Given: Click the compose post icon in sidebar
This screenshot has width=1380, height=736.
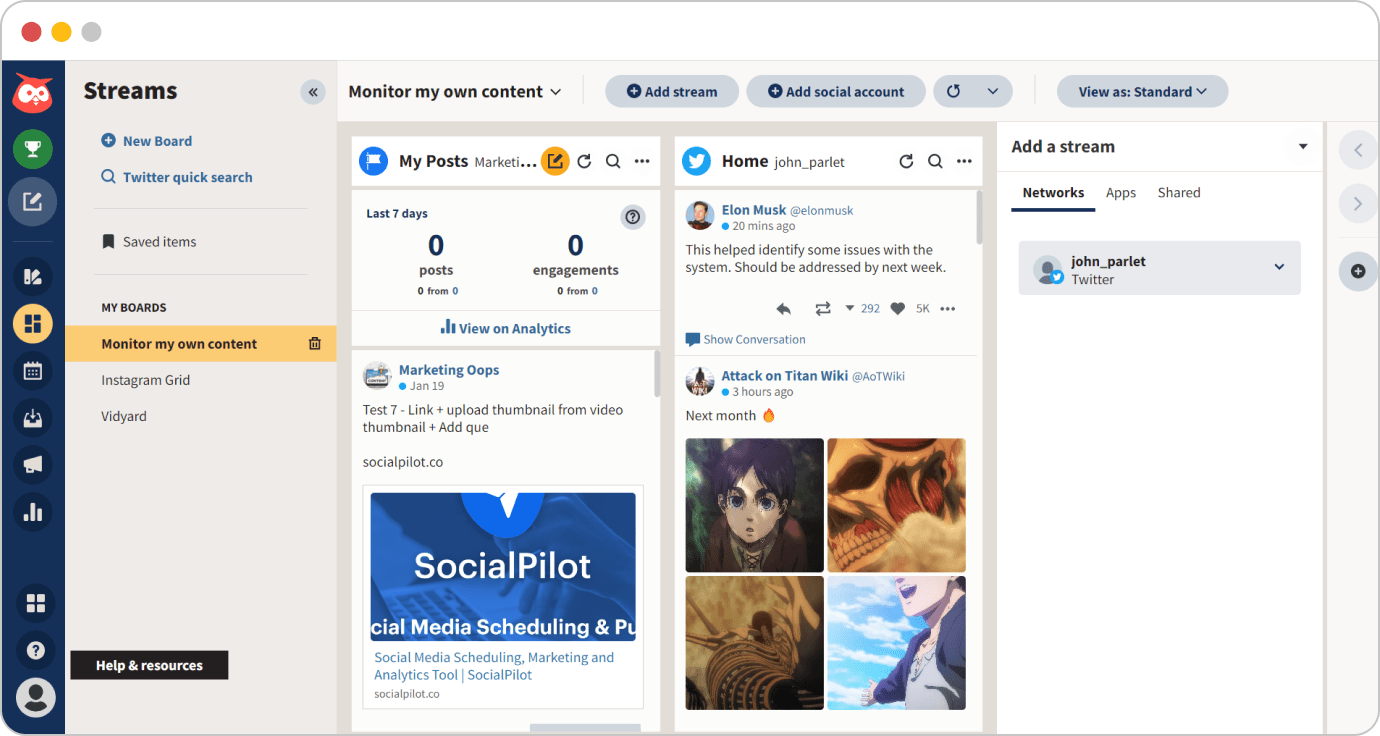Looking at the screenshot, I should (x=33, y=202).
